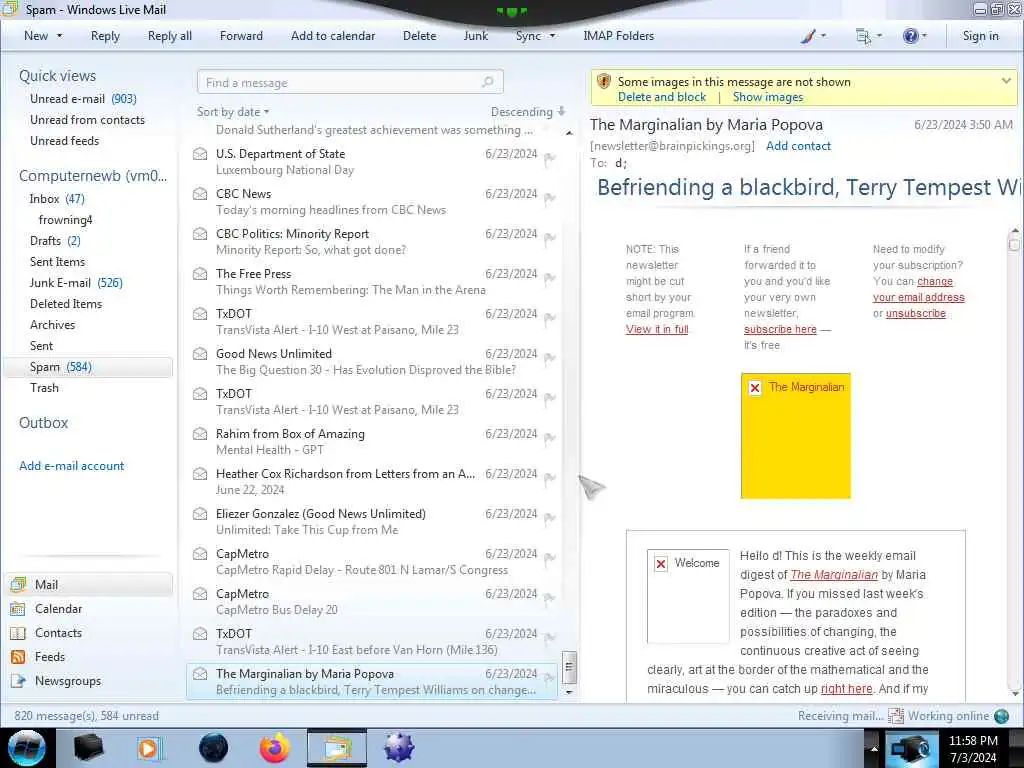Viewport: 1024px width, 768px height.
Task: Click the Reply toolbar button
Action: (105, 36)
